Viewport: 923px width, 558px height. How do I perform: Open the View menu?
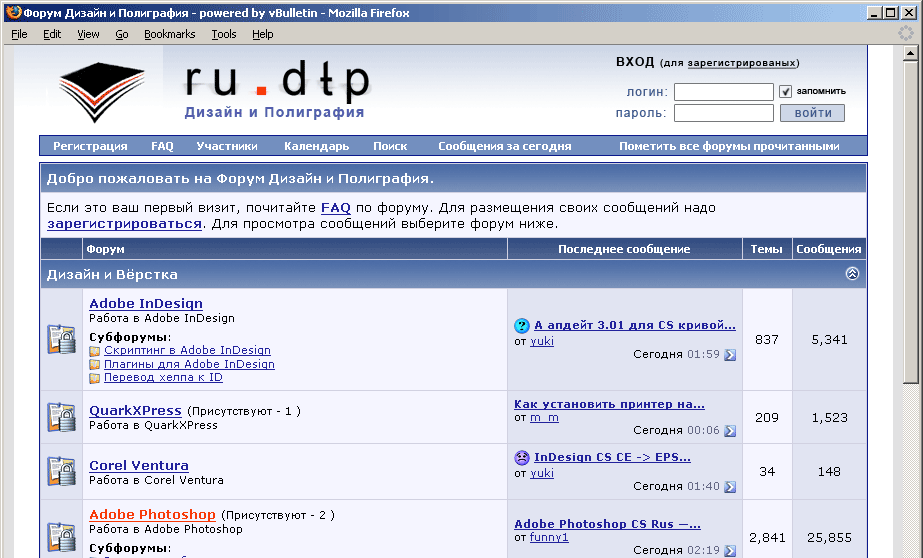click(88, 34)
